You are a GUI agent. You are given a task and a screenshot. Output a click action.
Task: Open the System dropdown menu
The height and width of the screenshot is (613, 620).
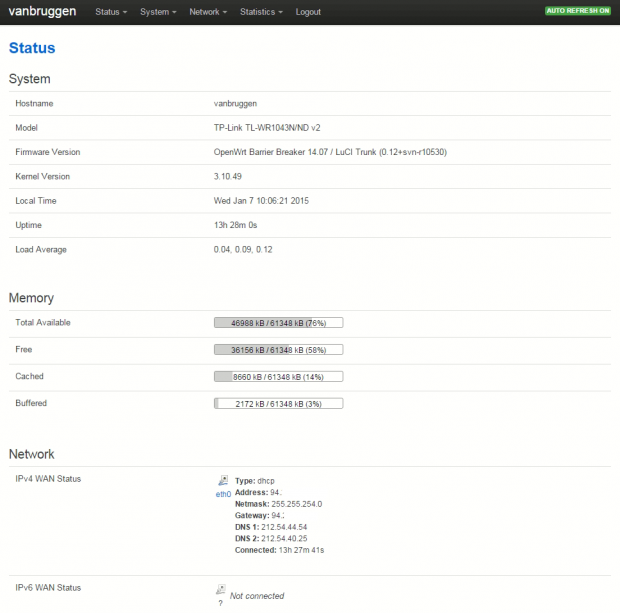pyautogui.click(x=158, y=12)
